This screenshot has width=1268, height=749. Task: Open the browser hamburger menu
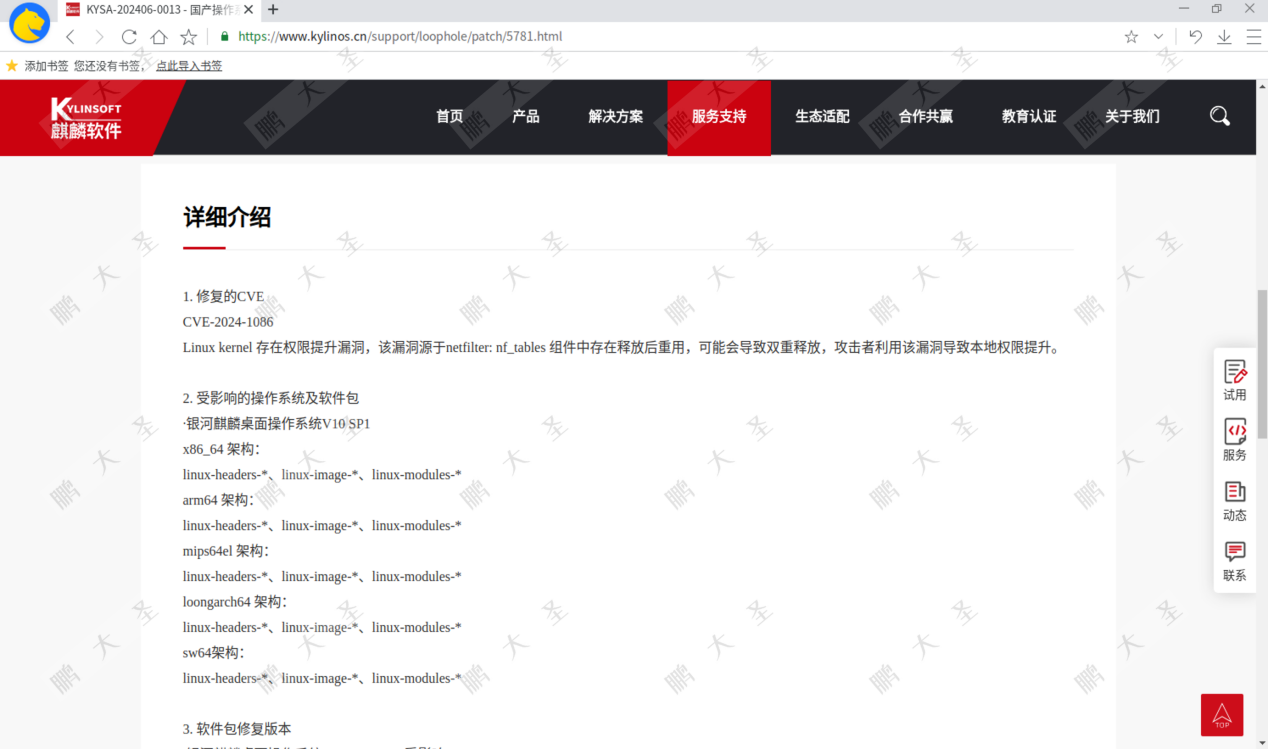point(1253,37)
